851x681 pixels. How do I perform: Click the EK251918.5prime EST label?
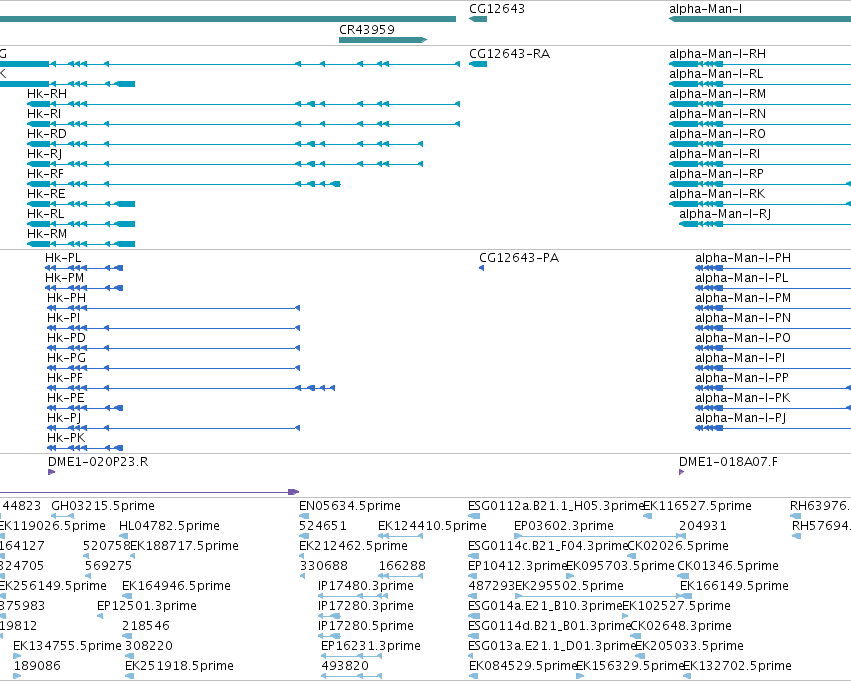tap(180, 667)
